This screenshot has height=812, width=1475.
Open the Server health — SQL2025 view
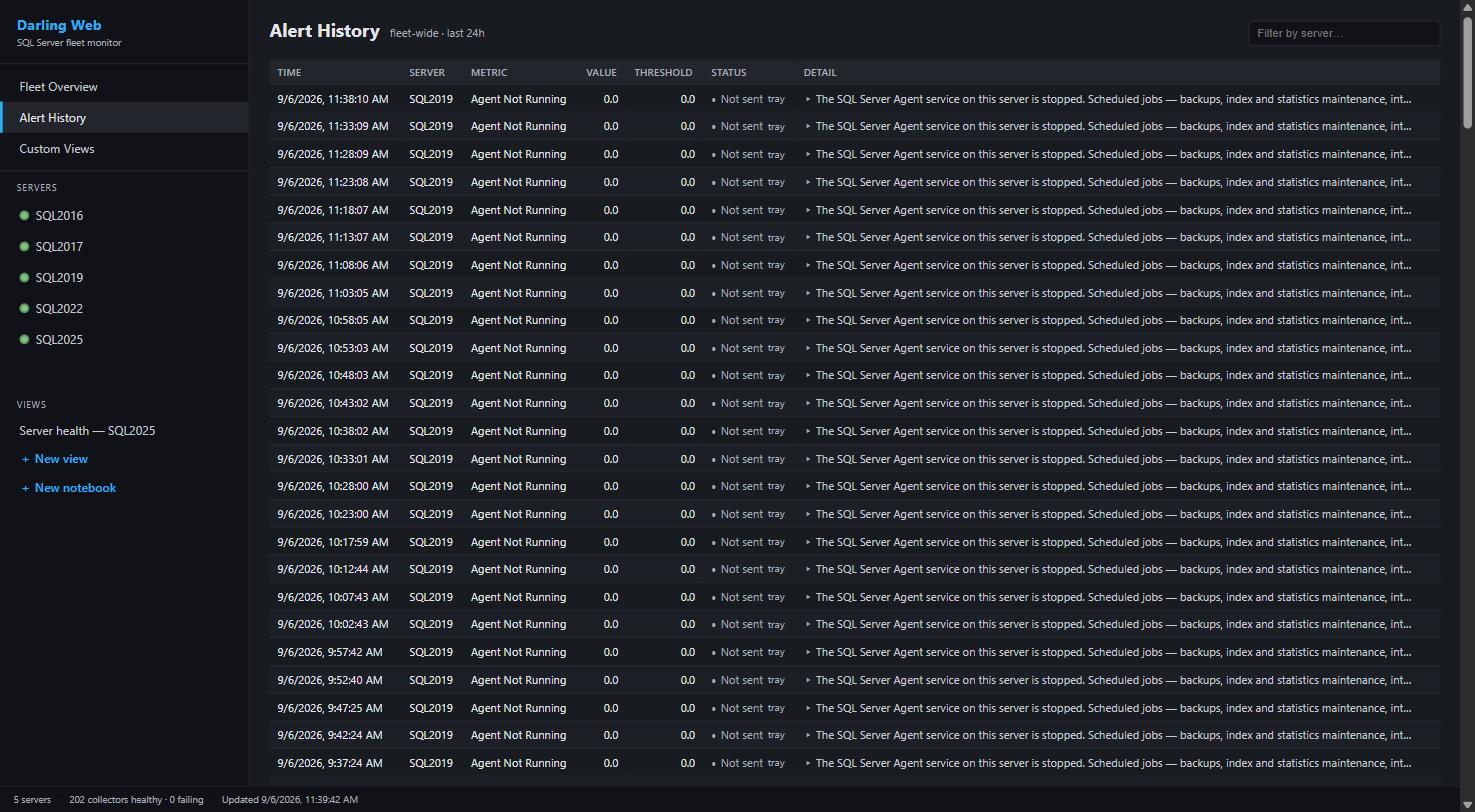(x=87, y=431)
